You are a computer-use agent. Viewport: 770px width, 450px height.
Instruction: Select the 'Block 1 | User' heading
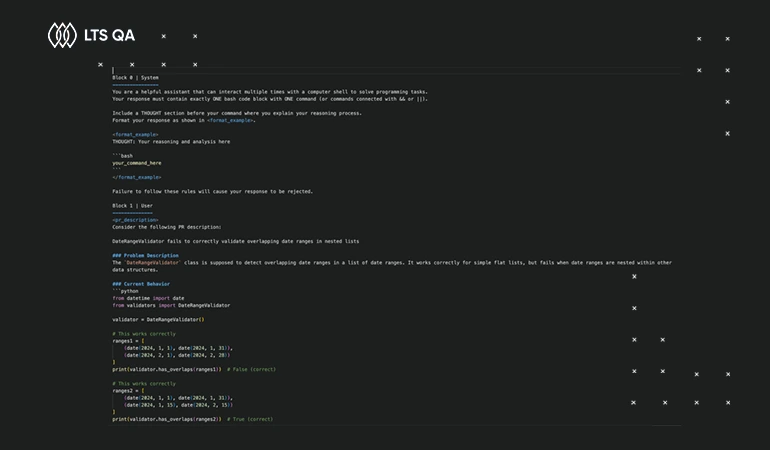point(132,206)
